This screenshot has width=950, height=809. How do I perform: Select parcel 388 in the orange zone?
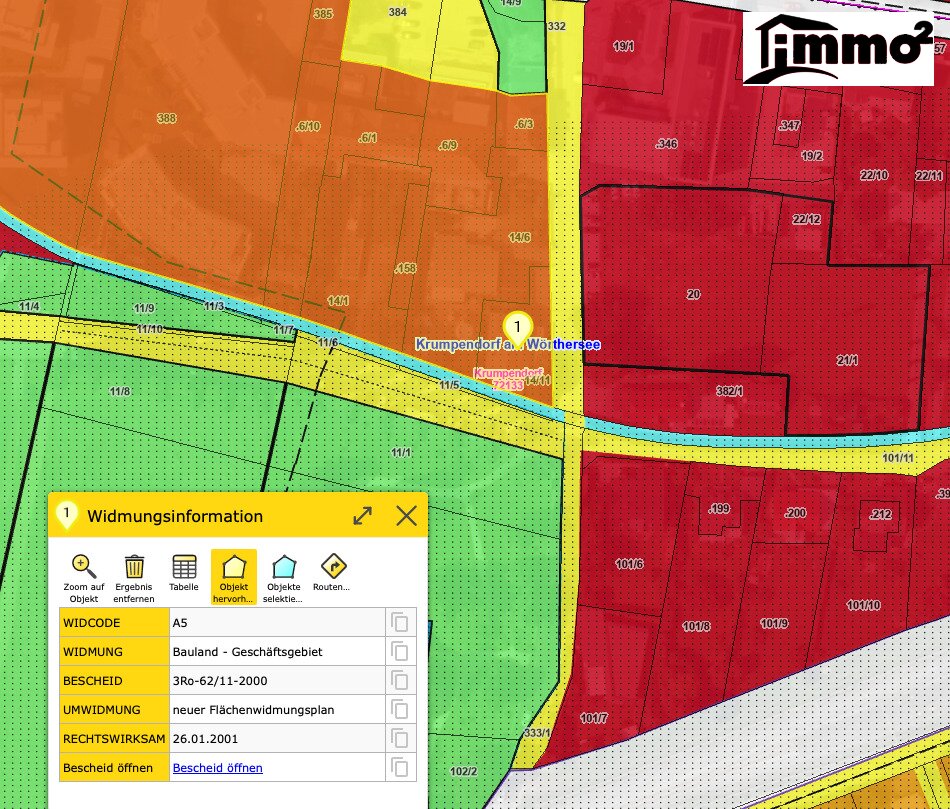point(167,118)
